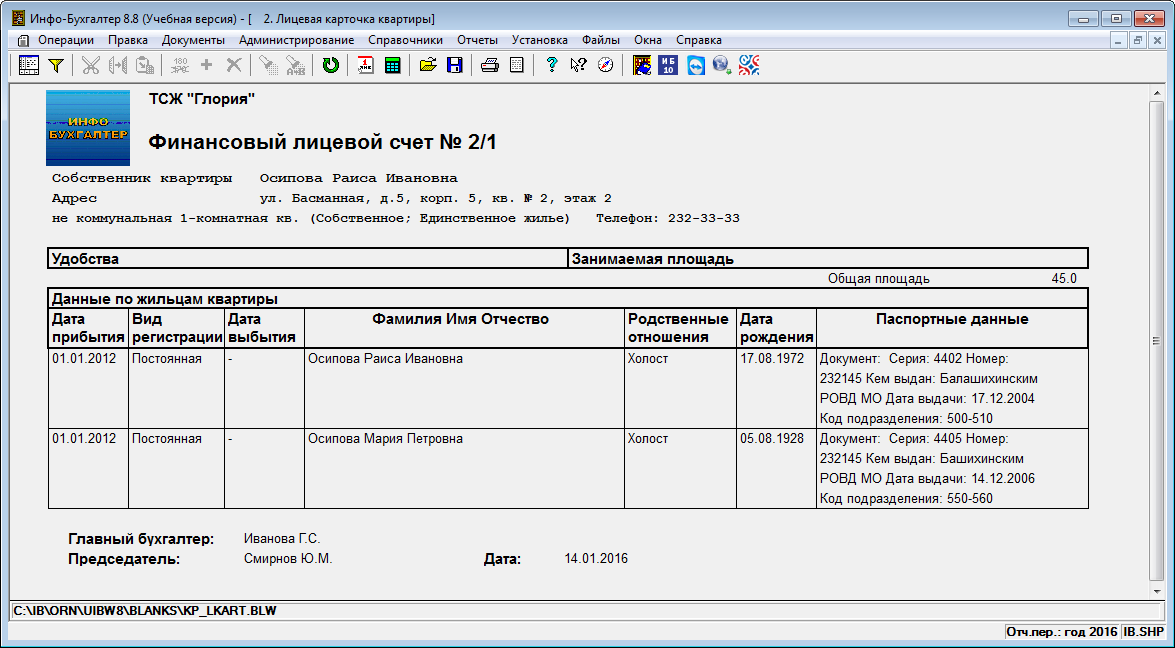This screenshot has height=648, width=1175.
Task: Click the grayed 180 toolbar icon
Action: [x=180, y=65]
